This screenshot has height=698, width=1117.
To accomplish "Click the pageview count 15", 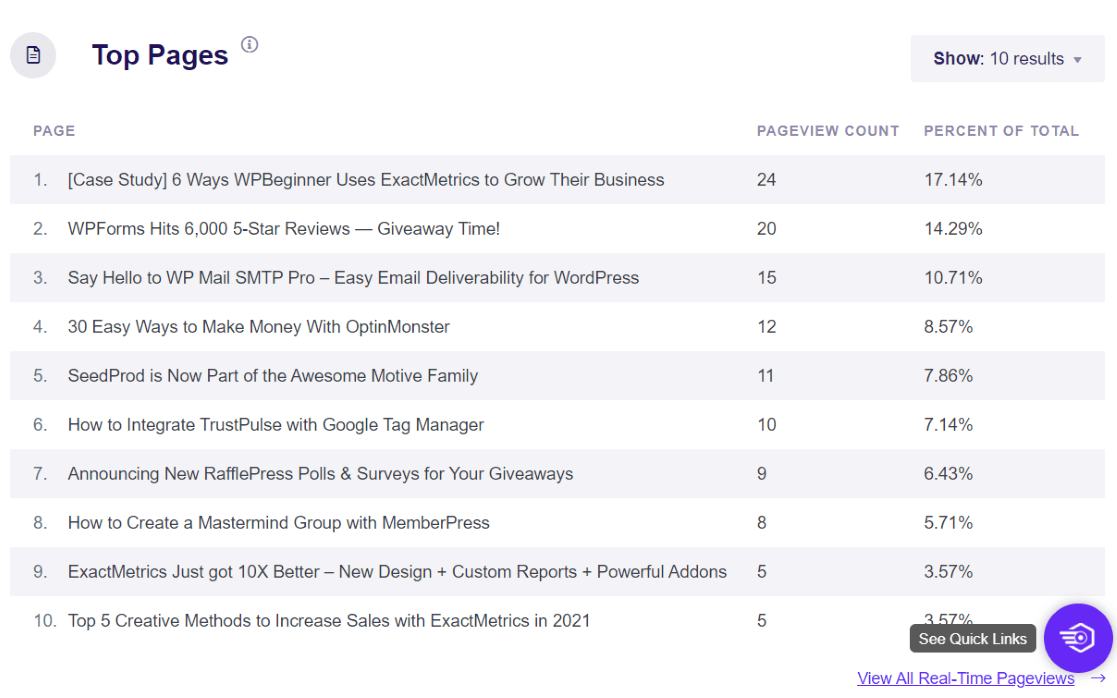I will [x=767, y=278].
